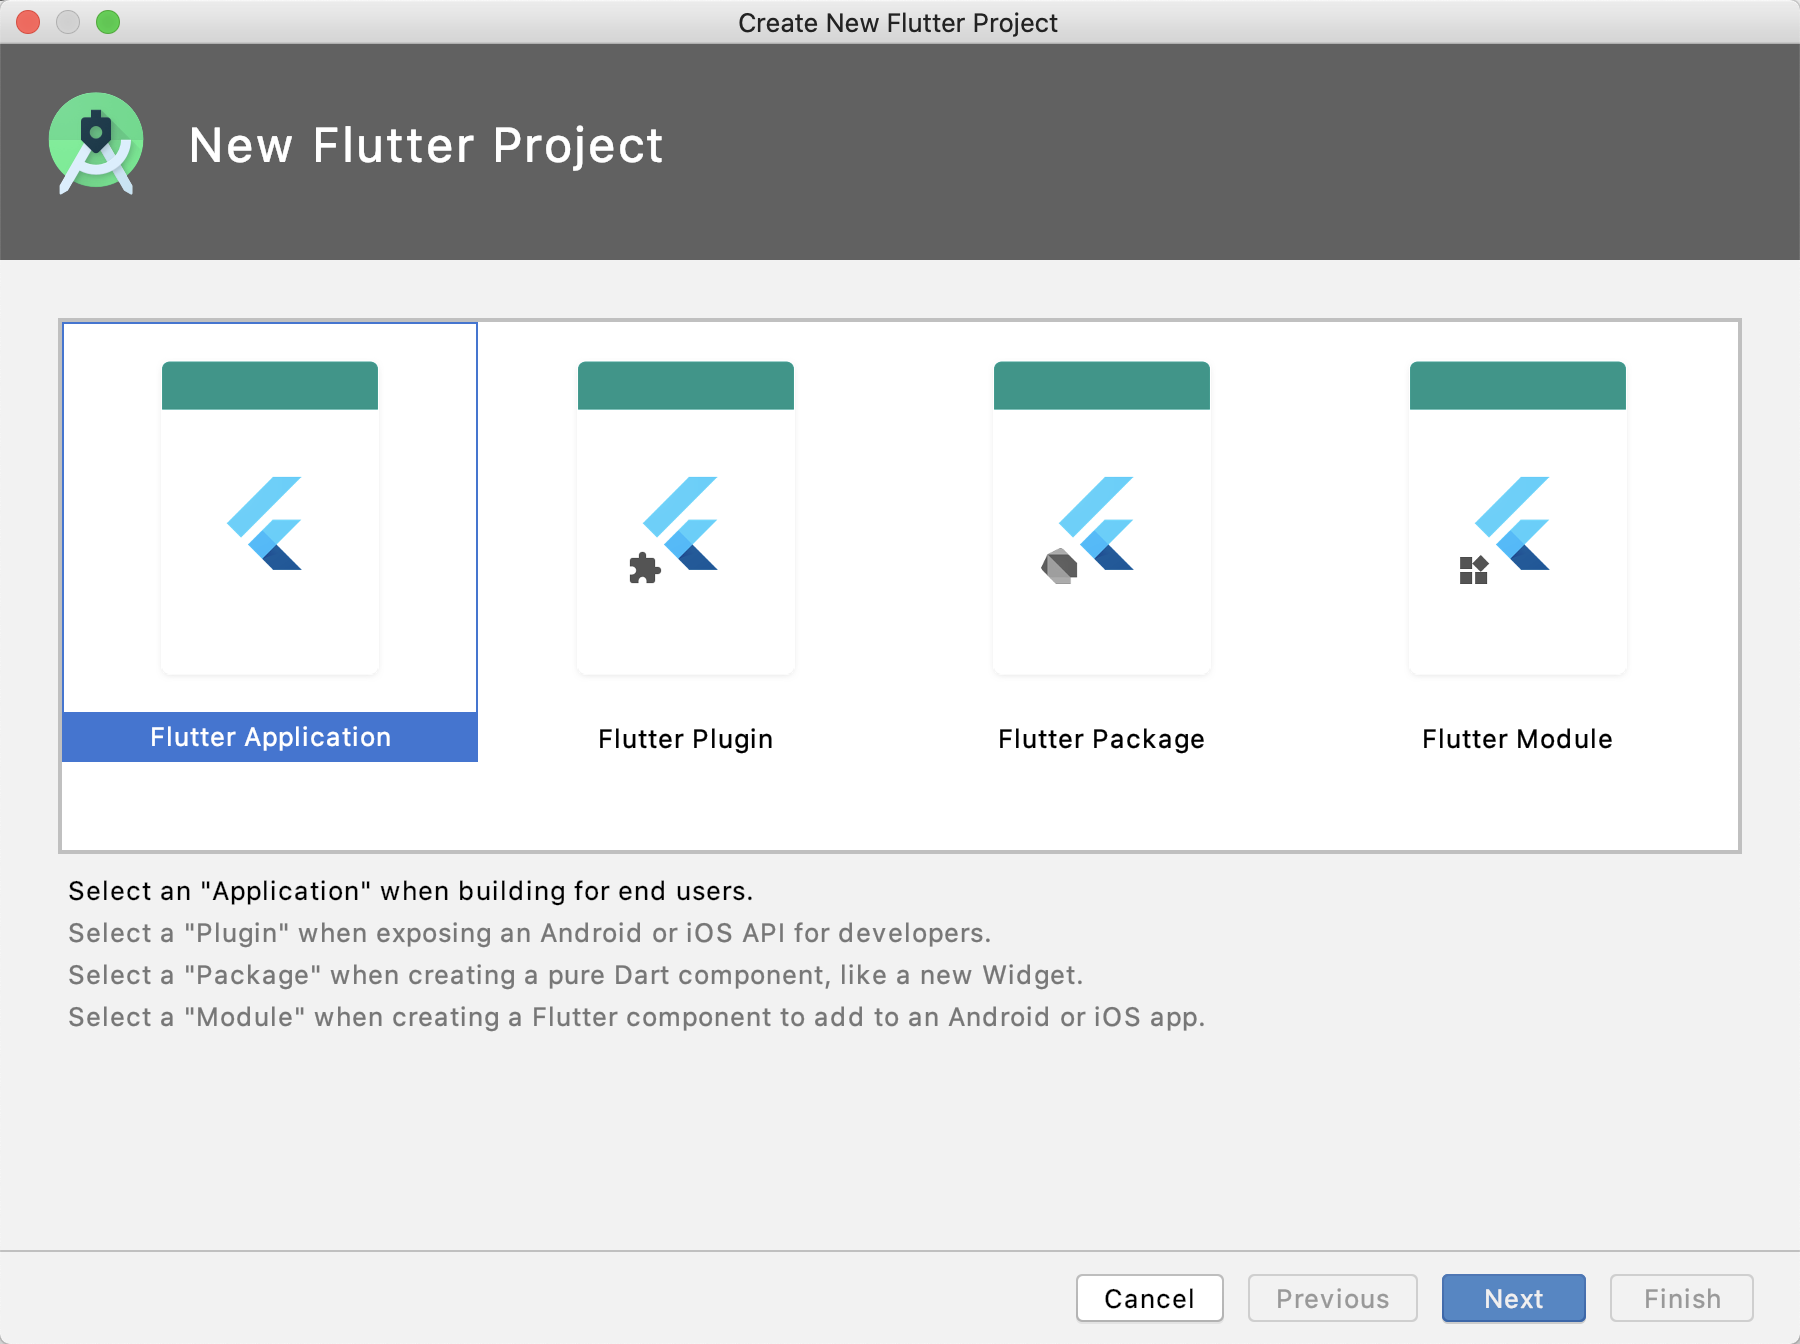The width and height of the screenshot is (1800, 1344).
Task: Click the "Create New Flutter Project" window title
Action: [898, 23]
